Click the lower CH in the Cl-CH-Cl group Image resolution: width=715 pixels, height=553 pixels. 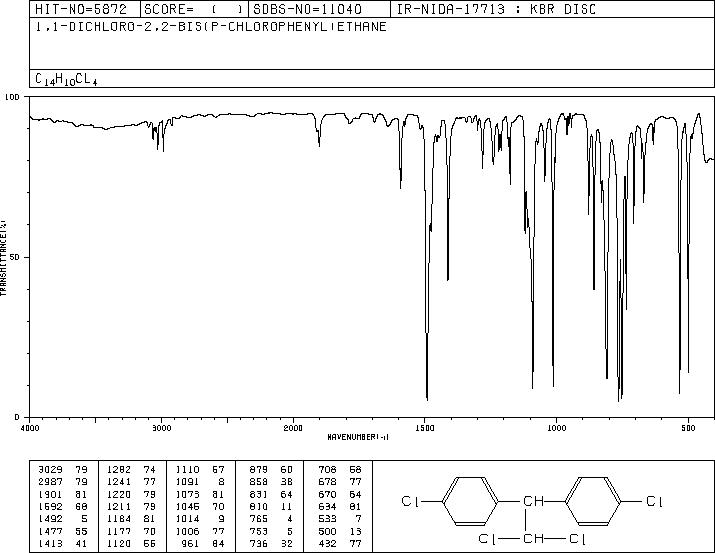pyautogui.click(x=533, y=539)
